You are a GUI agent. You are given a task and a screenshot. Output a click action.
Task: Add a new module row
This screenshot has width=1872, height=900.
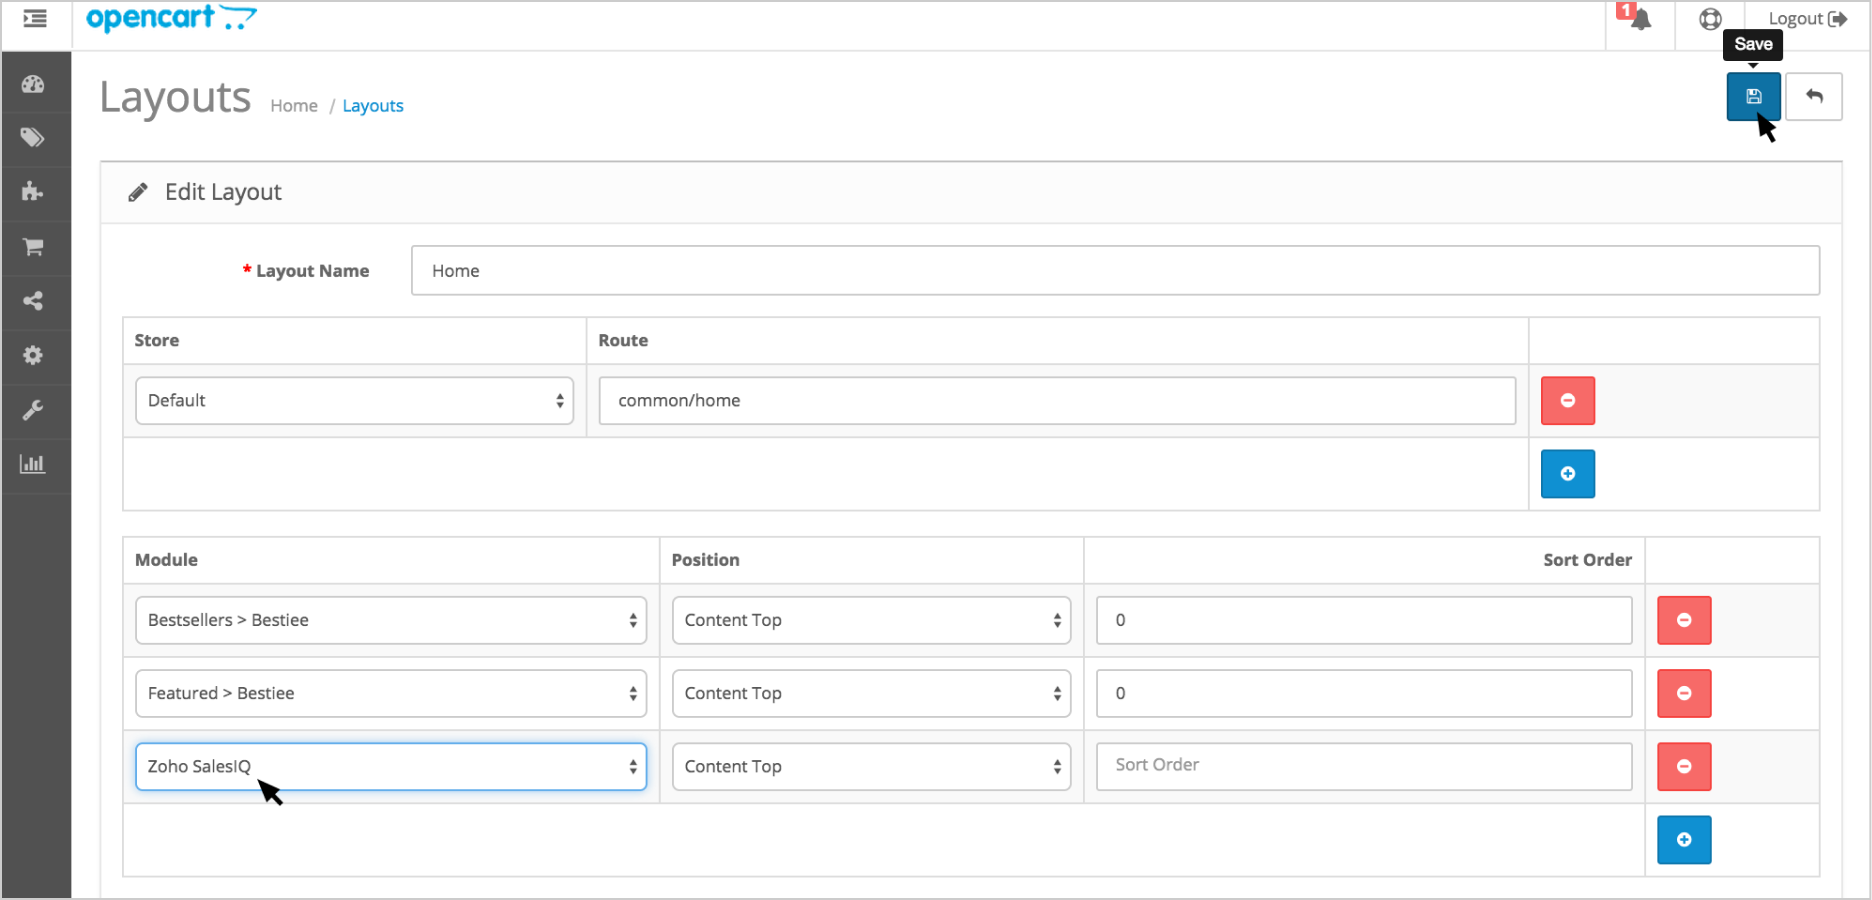pyautogui.click(x=1683, y=840)
